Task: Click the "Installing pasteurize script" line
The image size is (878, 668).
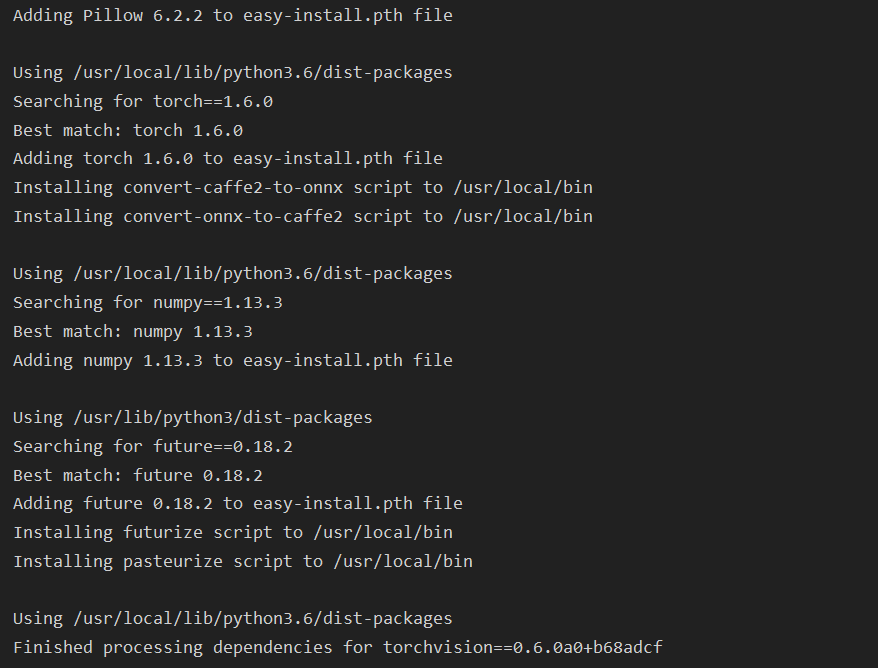Action: tap(242, 561)
